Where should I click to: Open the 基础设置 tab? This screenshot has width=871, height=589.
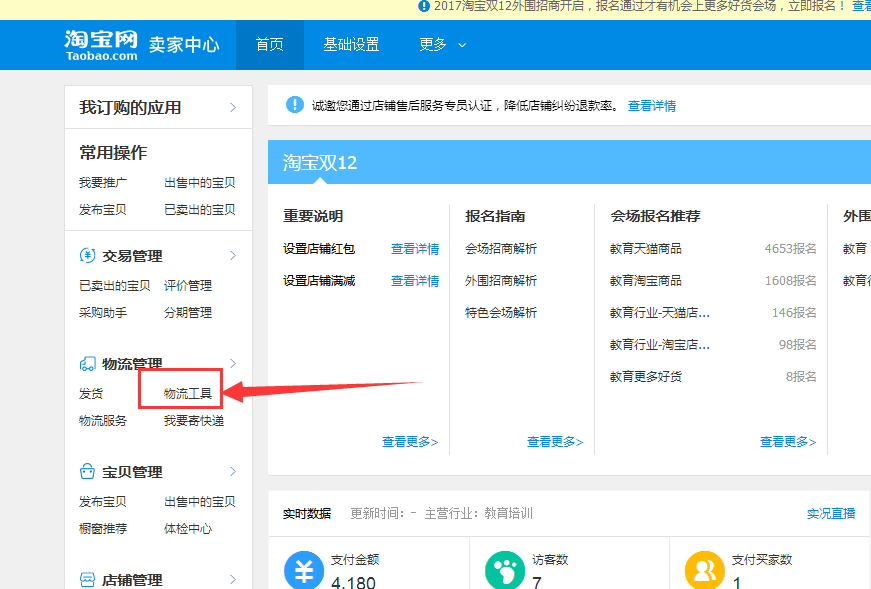(351, 45)
